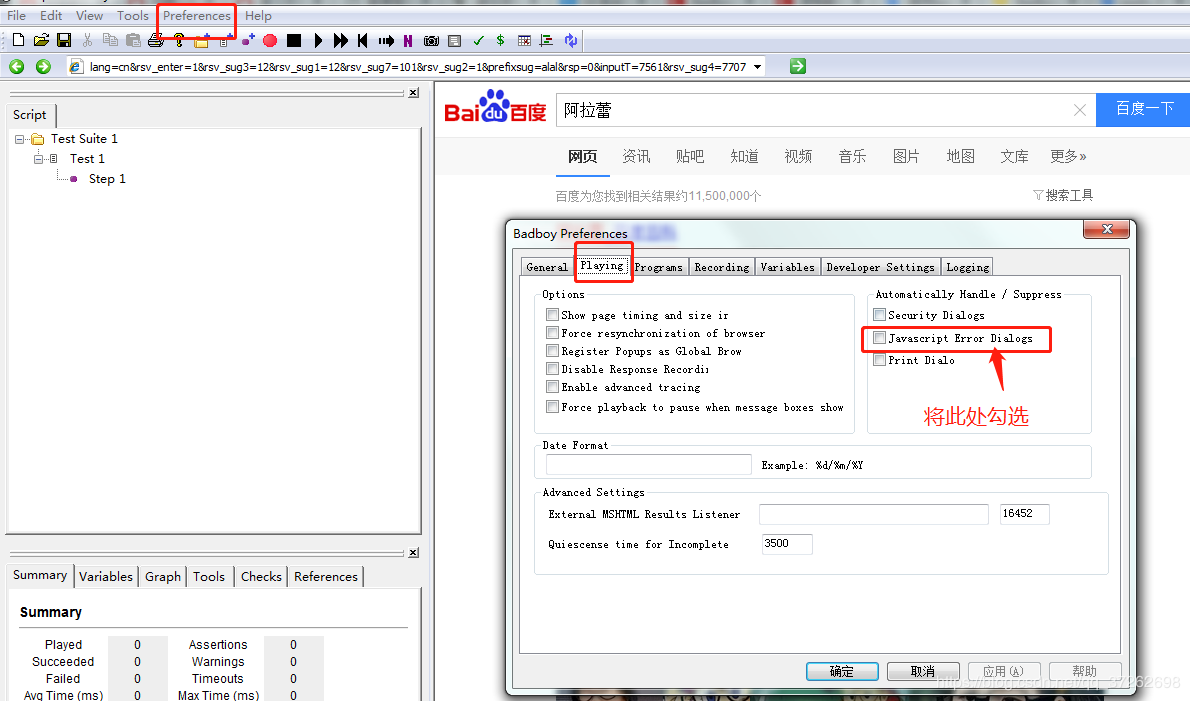Image resolution: width=1190 pixels, height=701 pixels.
Task: Enable Force resynchronization of browser checkbox
Action: pyautogui.click(x=552, y=332)
